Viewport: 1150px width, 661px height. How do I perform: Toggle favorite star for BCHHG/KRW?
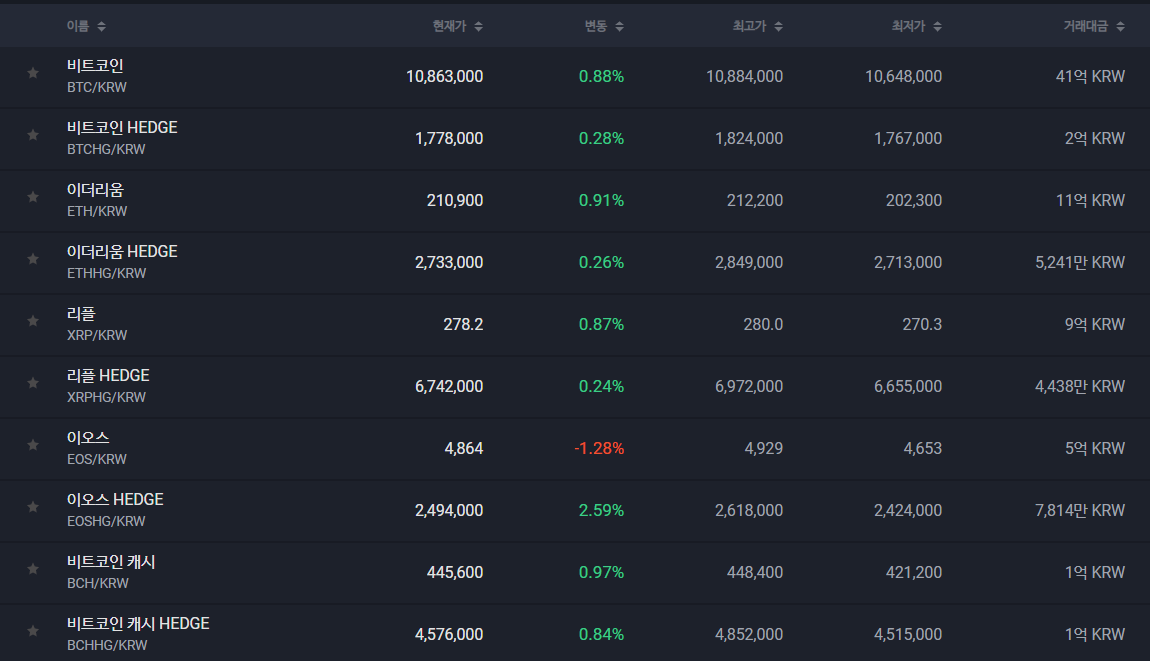[x=33, y=631]
